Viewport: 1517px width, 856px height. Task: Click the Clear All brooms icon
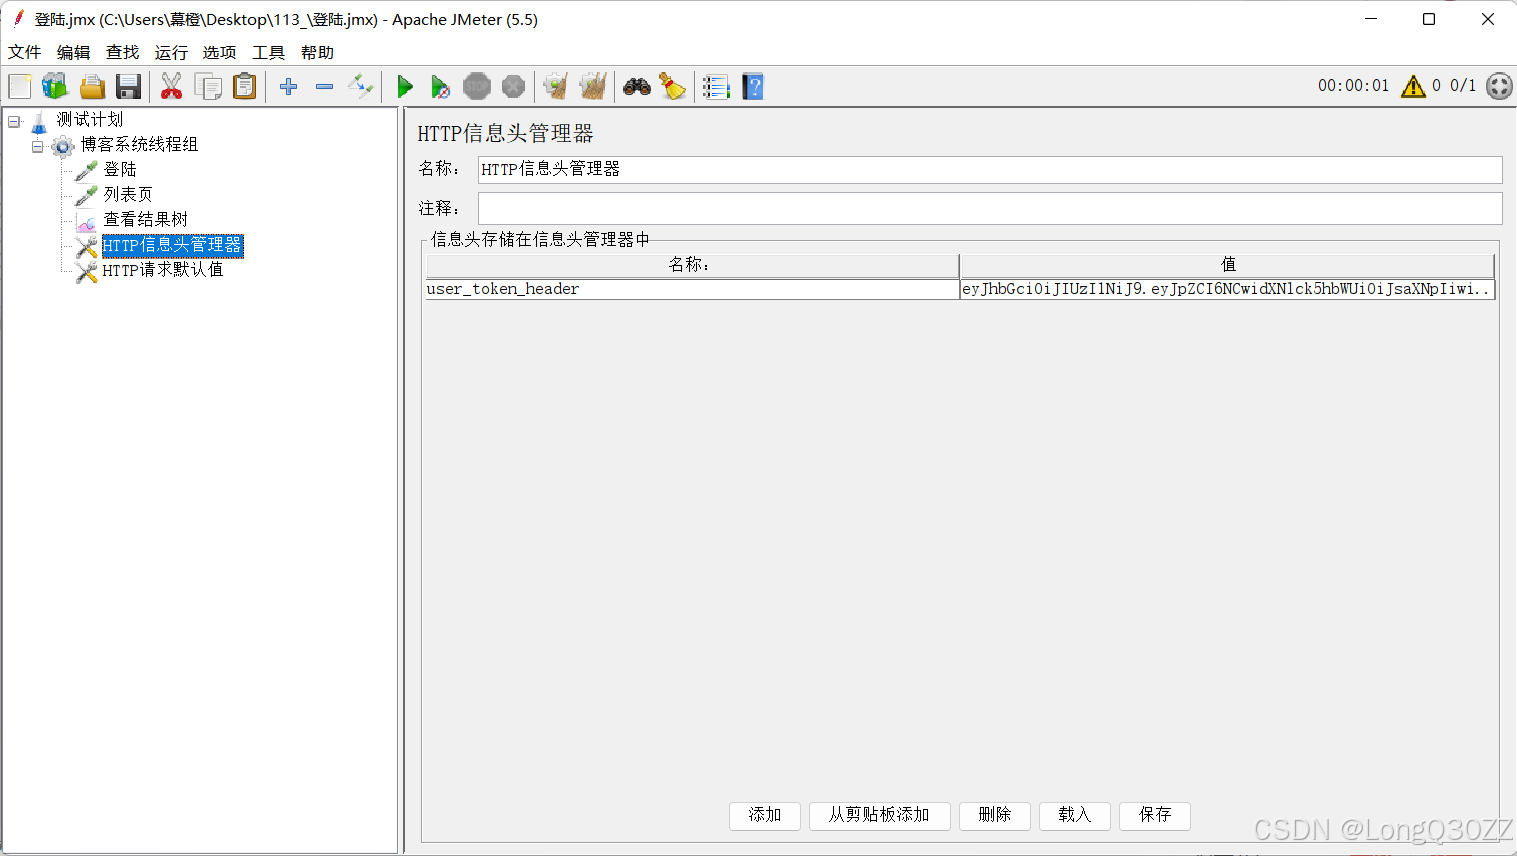point(593,87)
